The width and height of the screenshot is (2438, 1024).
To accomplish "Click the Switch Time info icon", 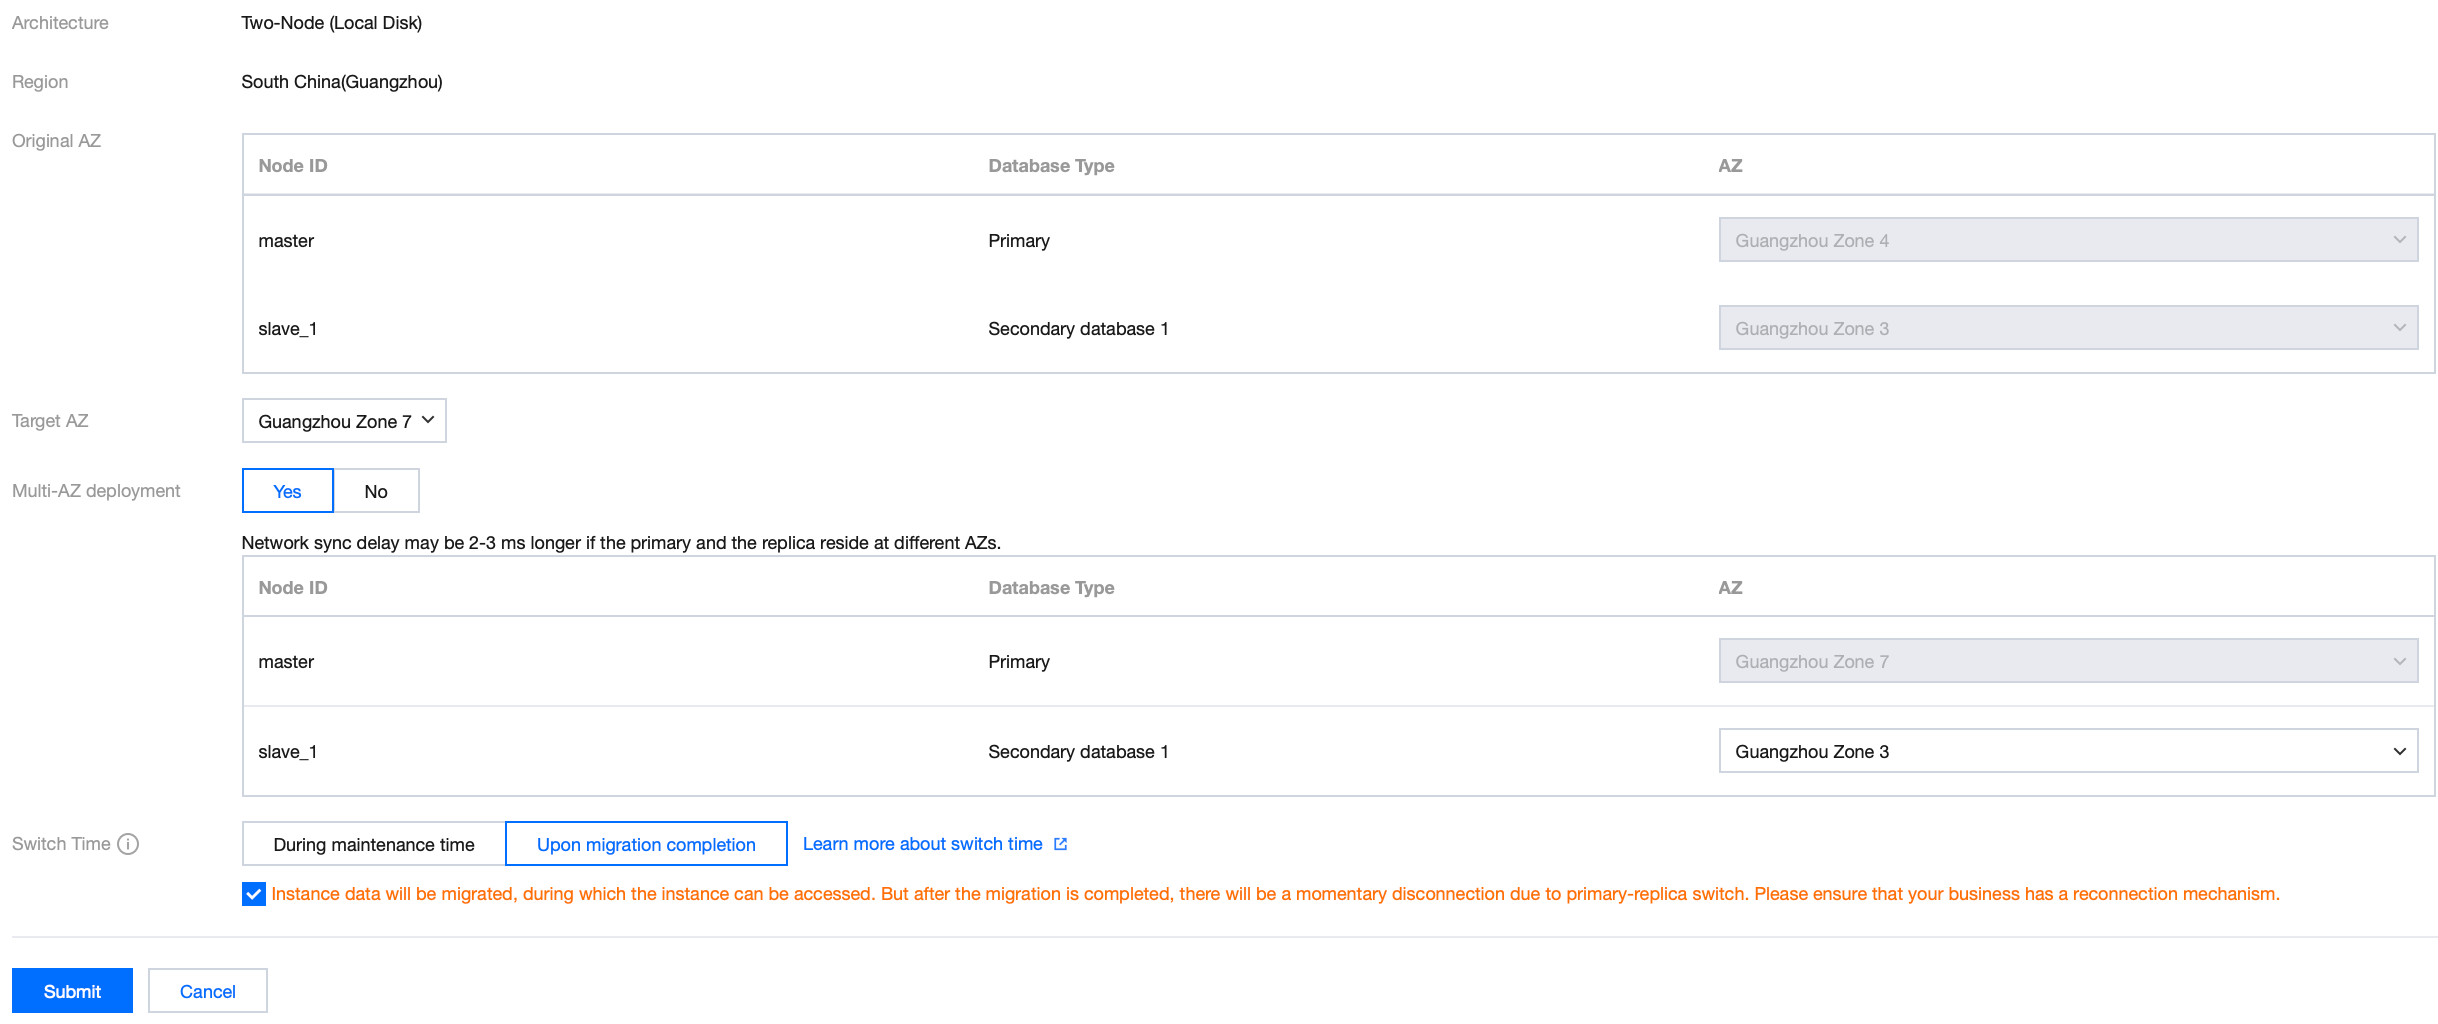I will click(128, 844).
